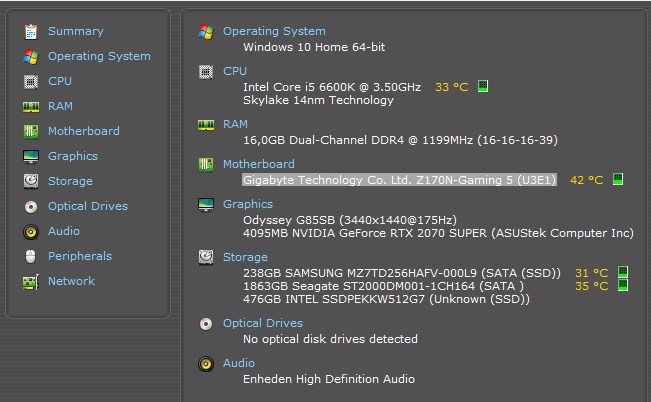Image resolution: width=651 pixels, height=402 pixels.
Task: Click the Motherboard icon in sidebar
Action: click(31, 132)
